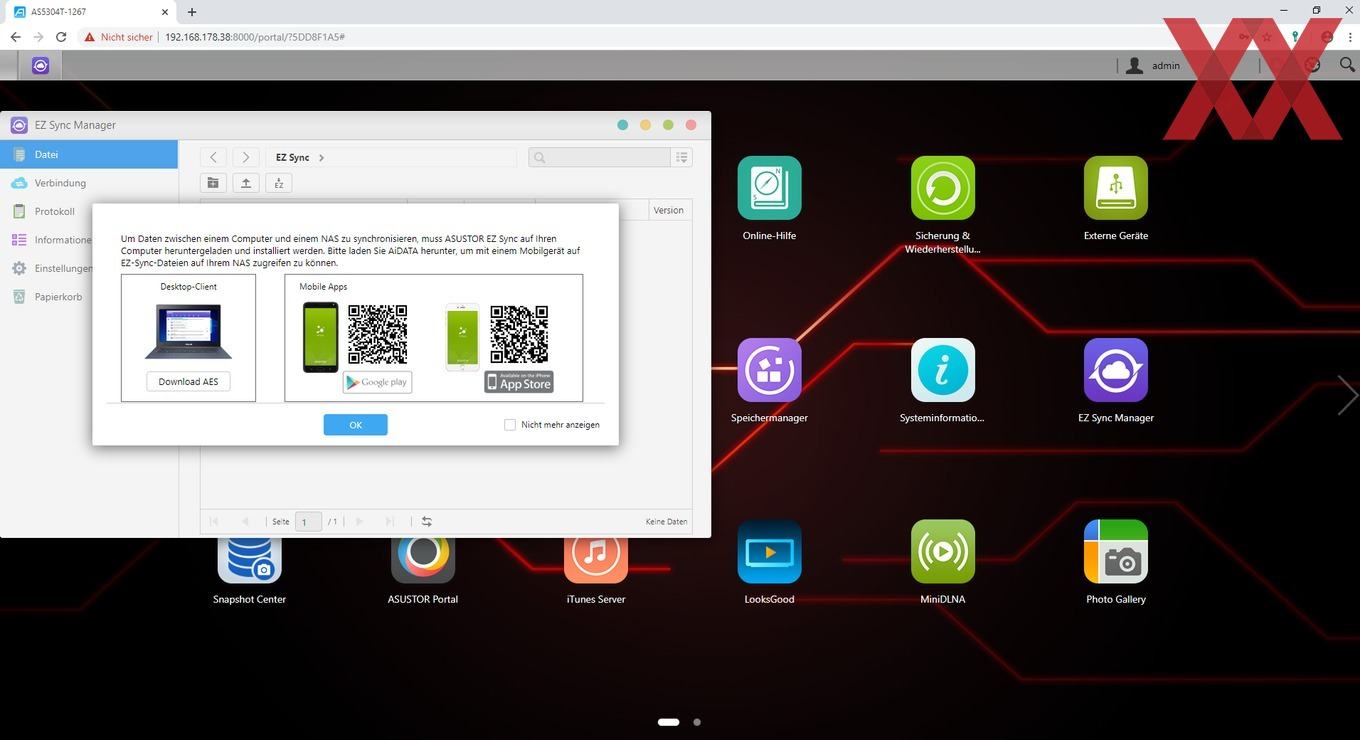Click page number field in pager
The width and height of the screenshot is (1360, 740).
click(308, 521)
